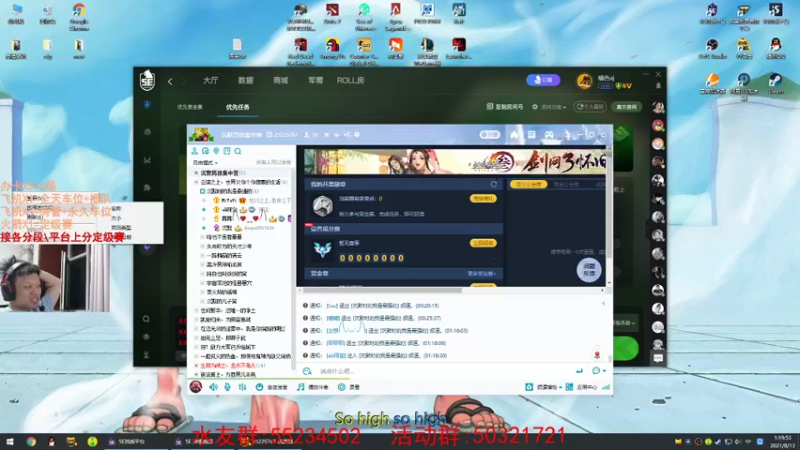Expand the last visible channel row
The height and width of the screenshot is (450, 800).
coord(196,374)
